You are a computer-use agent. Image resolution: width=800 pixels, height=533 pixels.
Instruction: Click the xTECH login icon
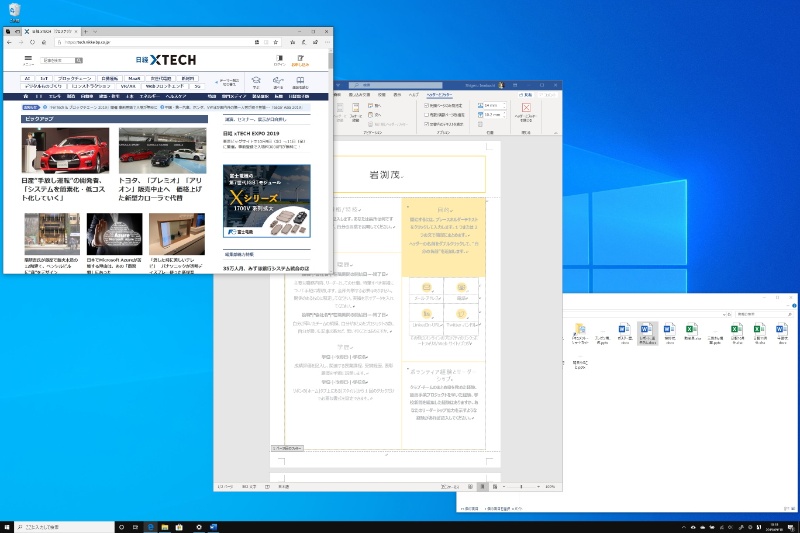[280, 58]
